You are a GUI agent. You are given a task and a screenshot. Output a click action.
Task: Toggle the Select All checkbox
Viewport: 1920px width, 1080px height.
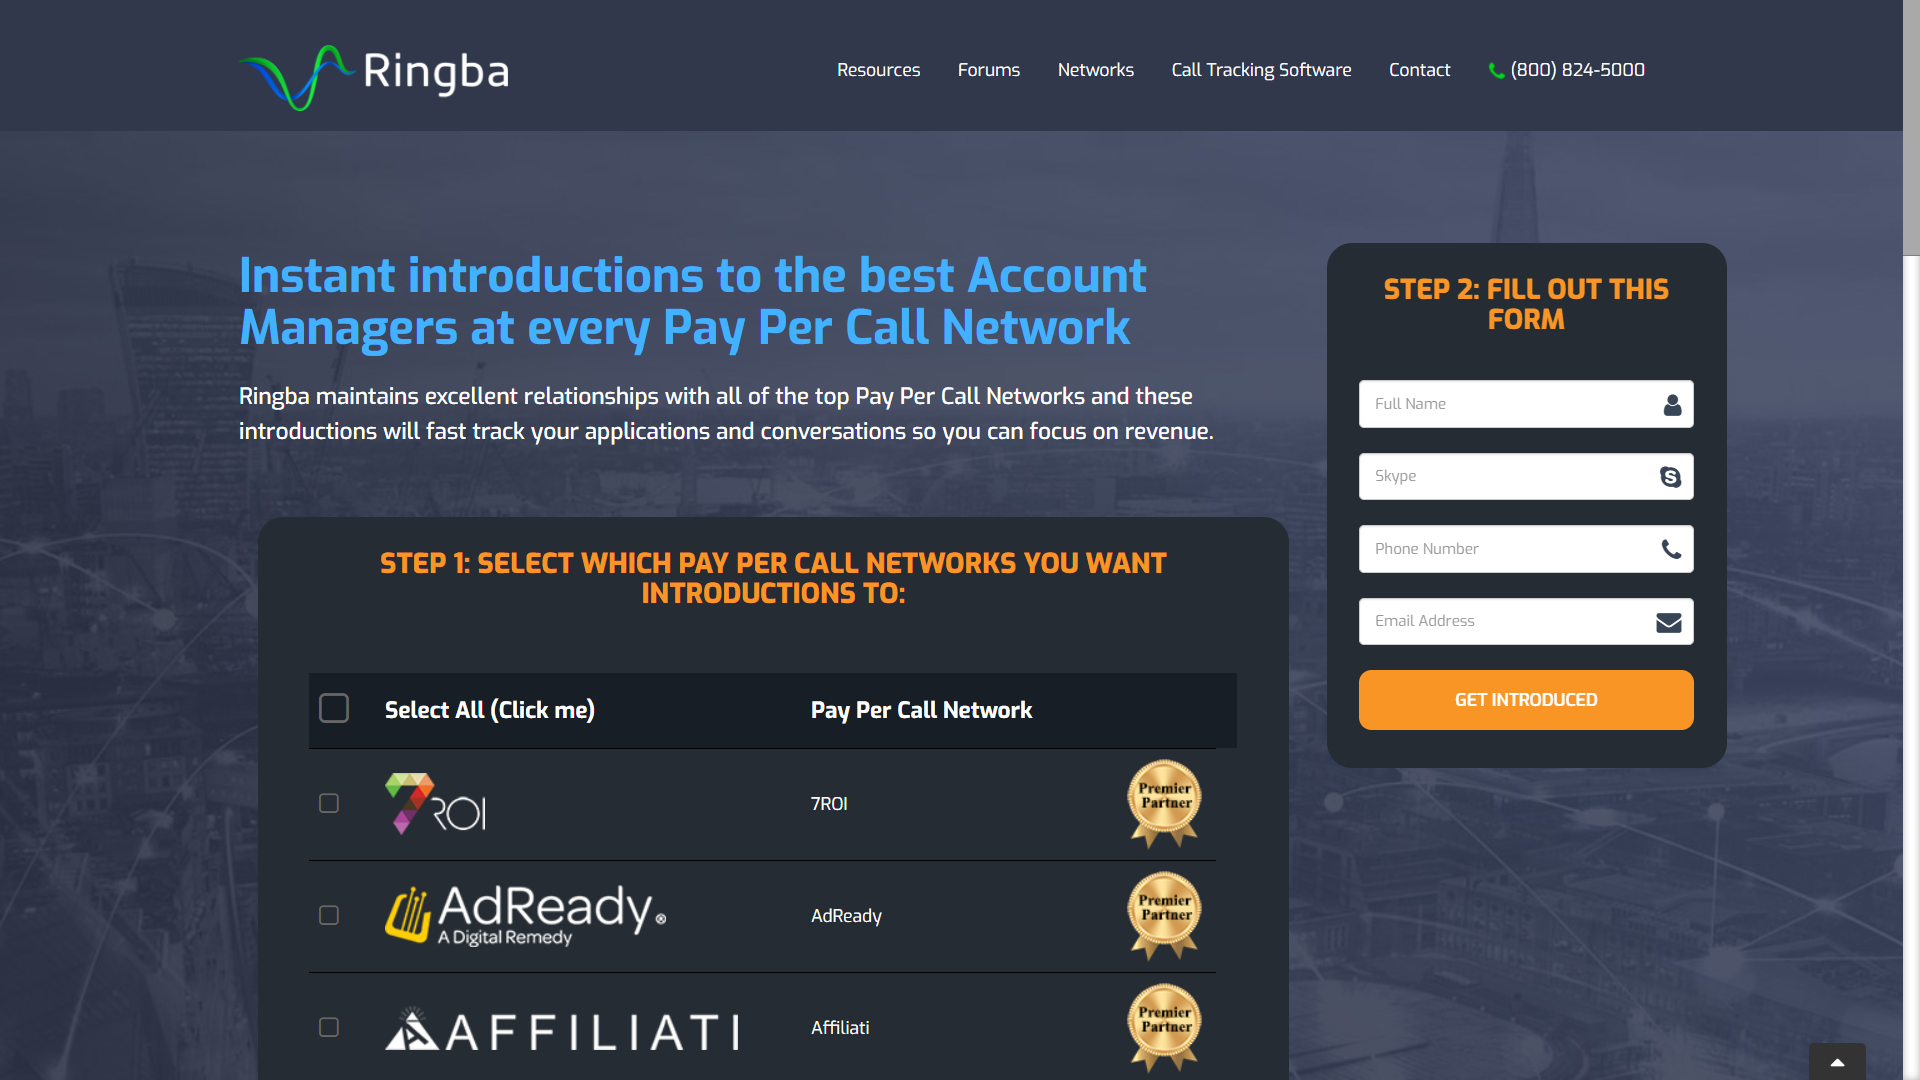(332, 709)
